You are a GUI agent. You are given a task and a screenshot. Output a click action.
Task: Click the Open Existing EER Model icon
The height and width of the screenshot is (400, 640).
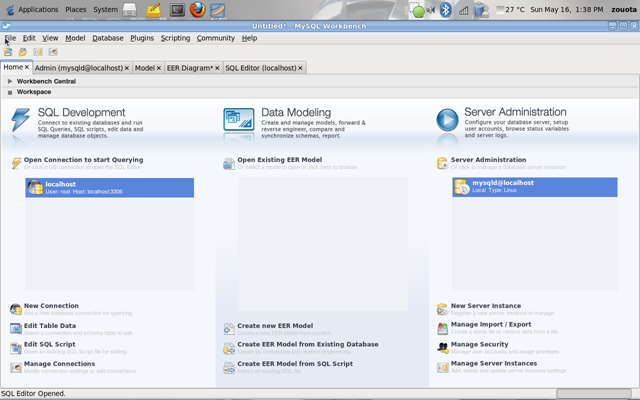click(229, 164)
